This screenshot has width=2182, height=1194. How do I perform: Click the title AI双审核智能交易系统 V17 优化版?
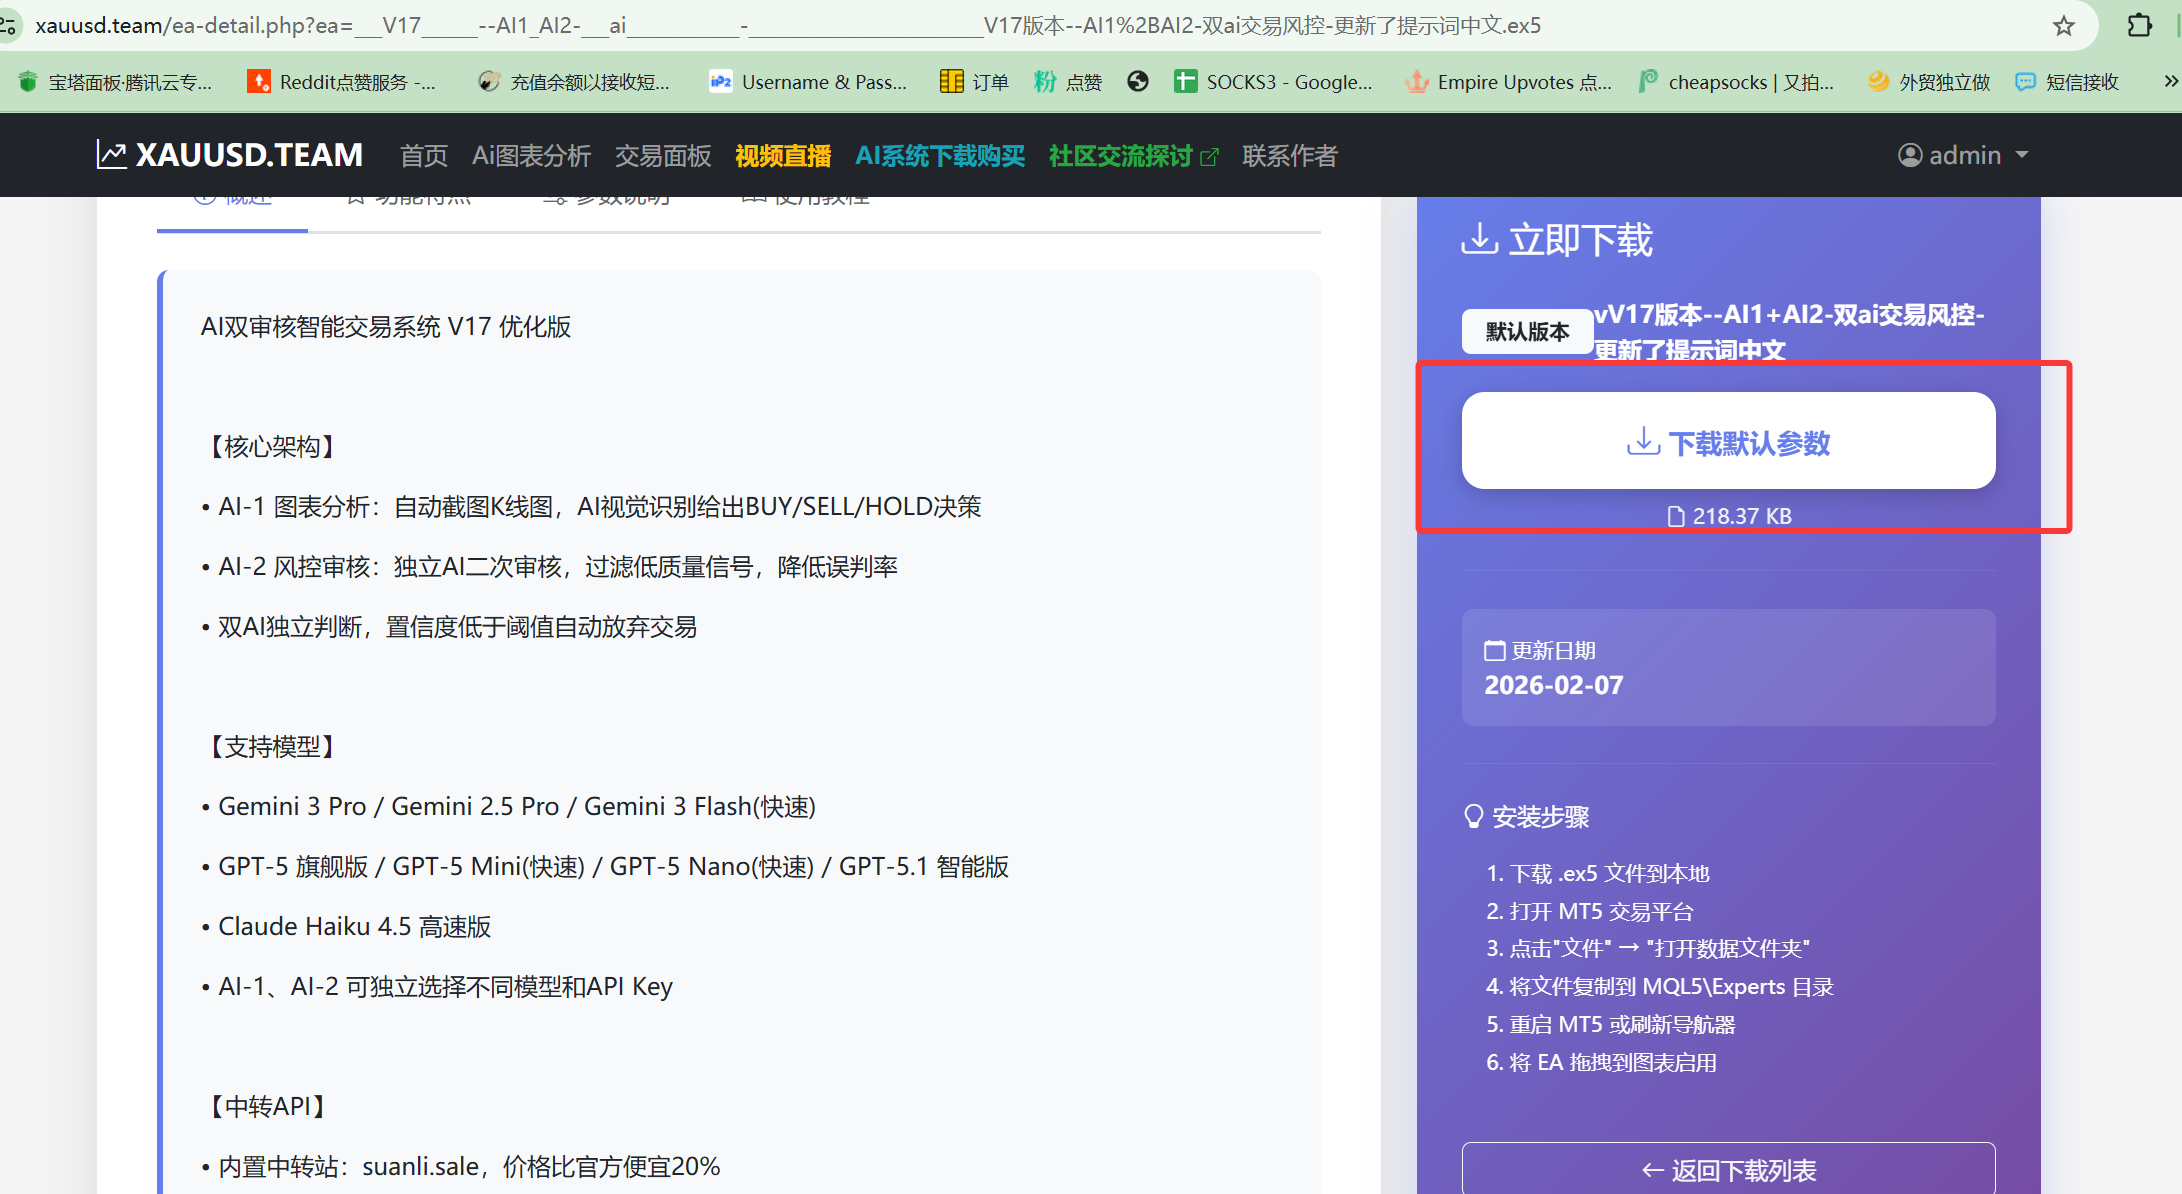click(386, 327)
